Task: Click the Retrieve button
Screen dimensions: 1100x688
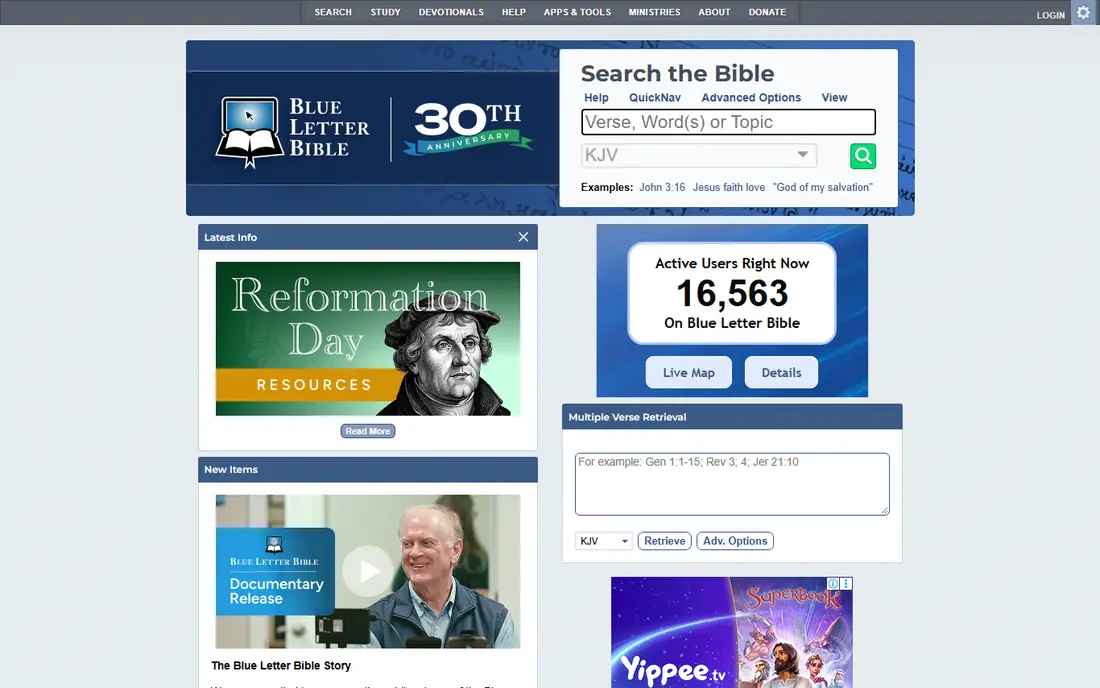Action: point(664,541)
